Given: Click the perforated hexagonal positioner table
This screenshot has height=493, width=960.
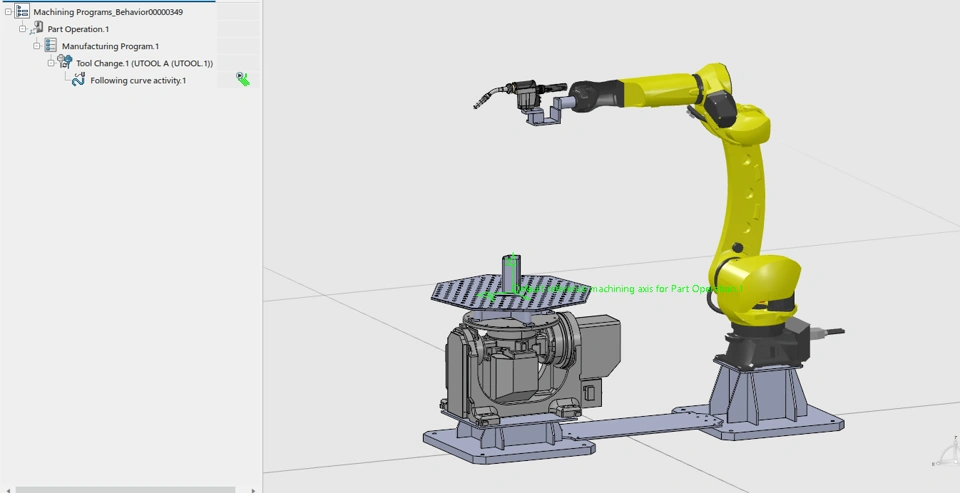Looking at the screenshot, I should tap(511, 292).
